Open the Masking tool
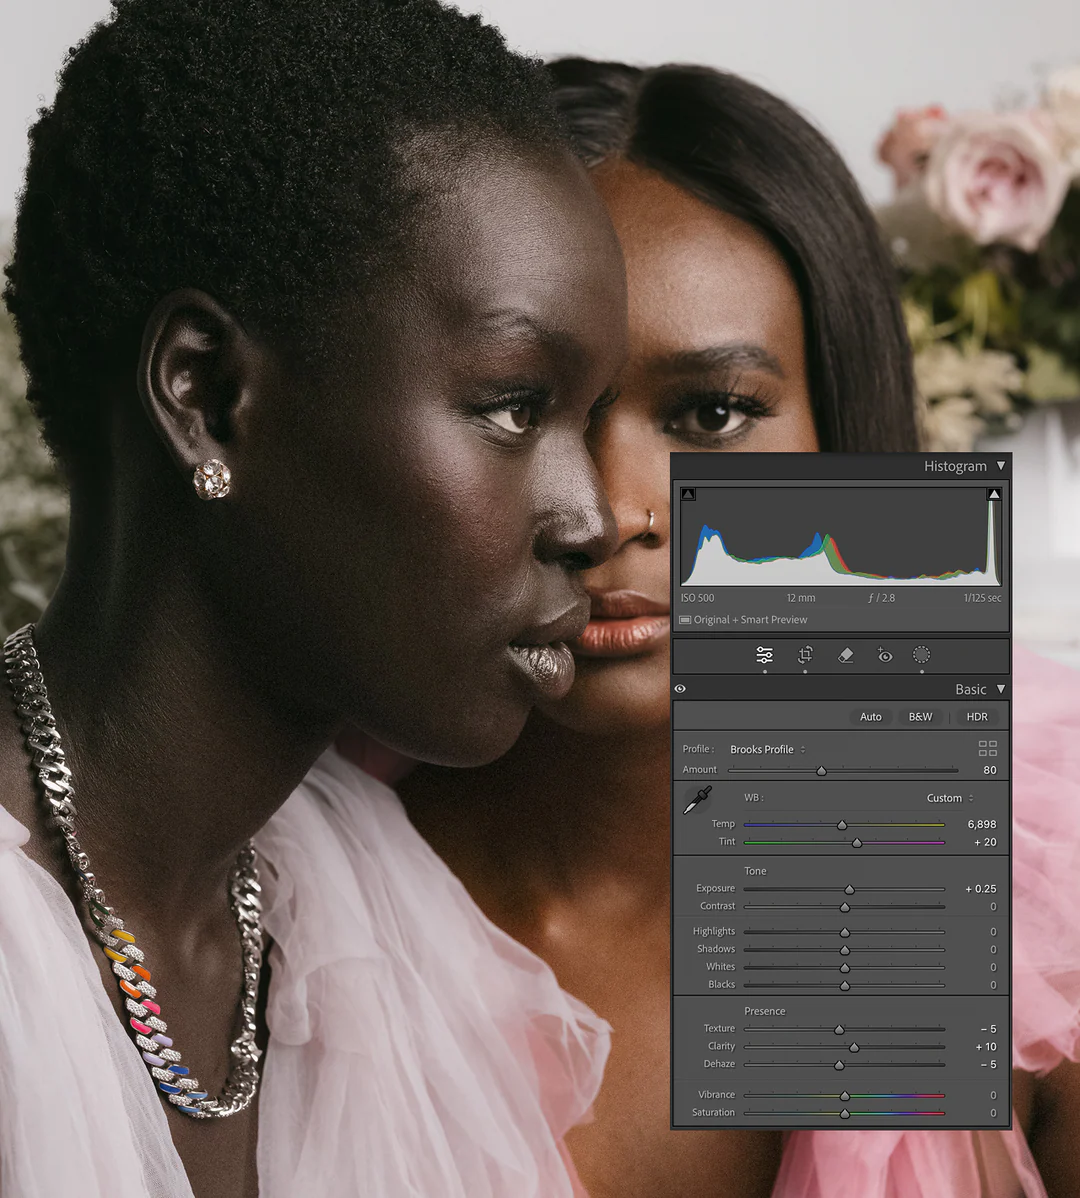This screenshot has width=1080, height=1198. click(x=922, y=655)
